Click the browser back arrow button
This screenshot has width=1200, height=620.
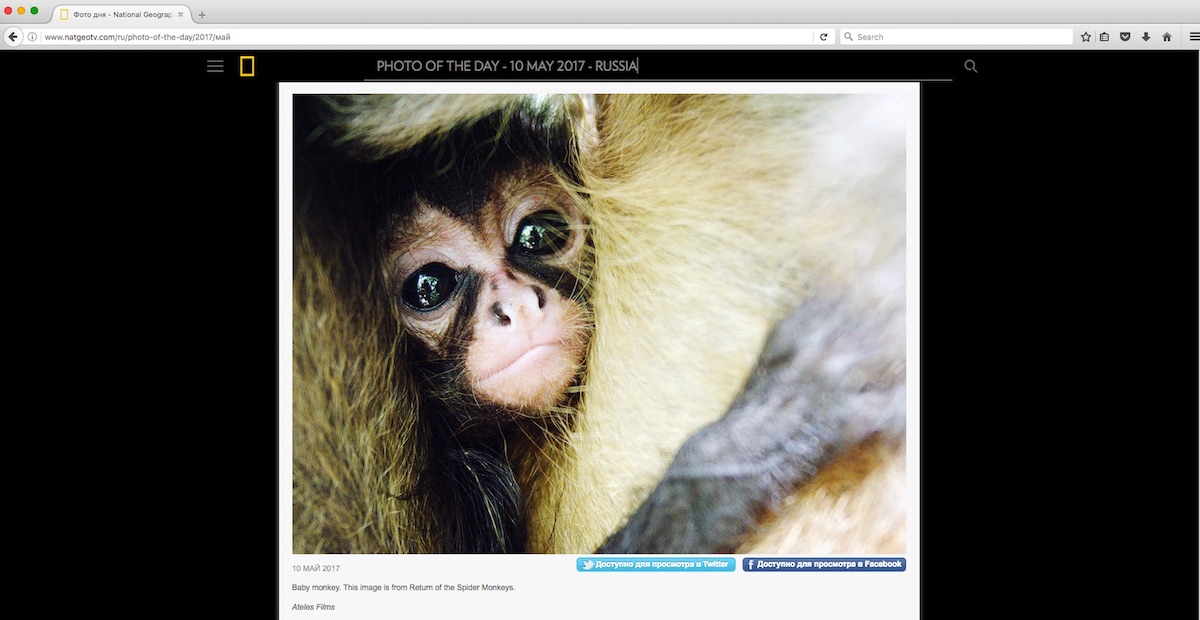click(13, 37)
